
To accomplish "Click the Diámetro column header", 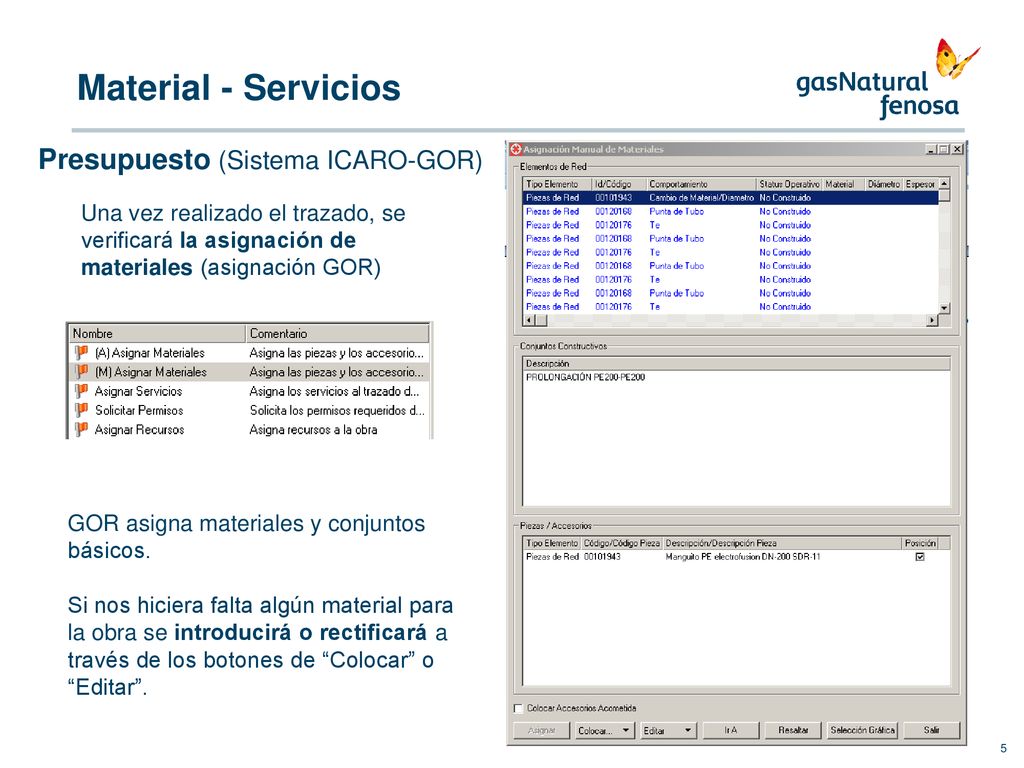I will point(884,184).
